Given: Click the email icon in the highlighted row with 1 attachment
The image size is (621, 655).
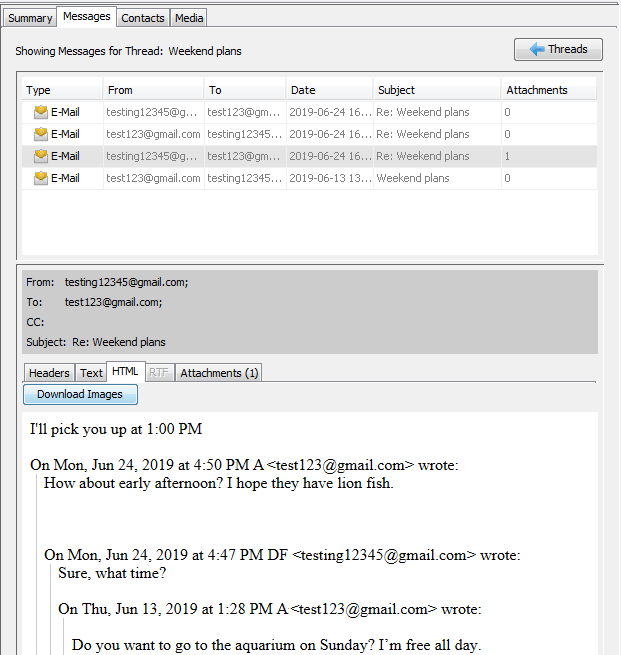Looking at the screenshot, I should click(x=41, y=156).
